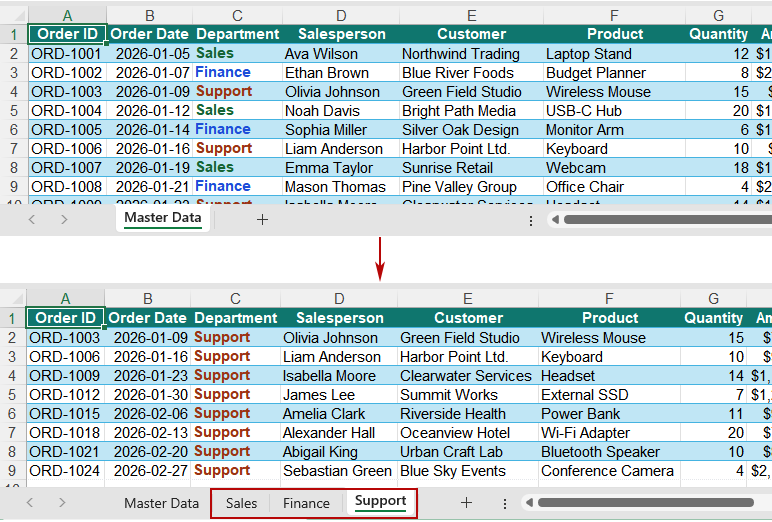Select date cell 2026-01-19
772x522 pixels.
point(150,168)
